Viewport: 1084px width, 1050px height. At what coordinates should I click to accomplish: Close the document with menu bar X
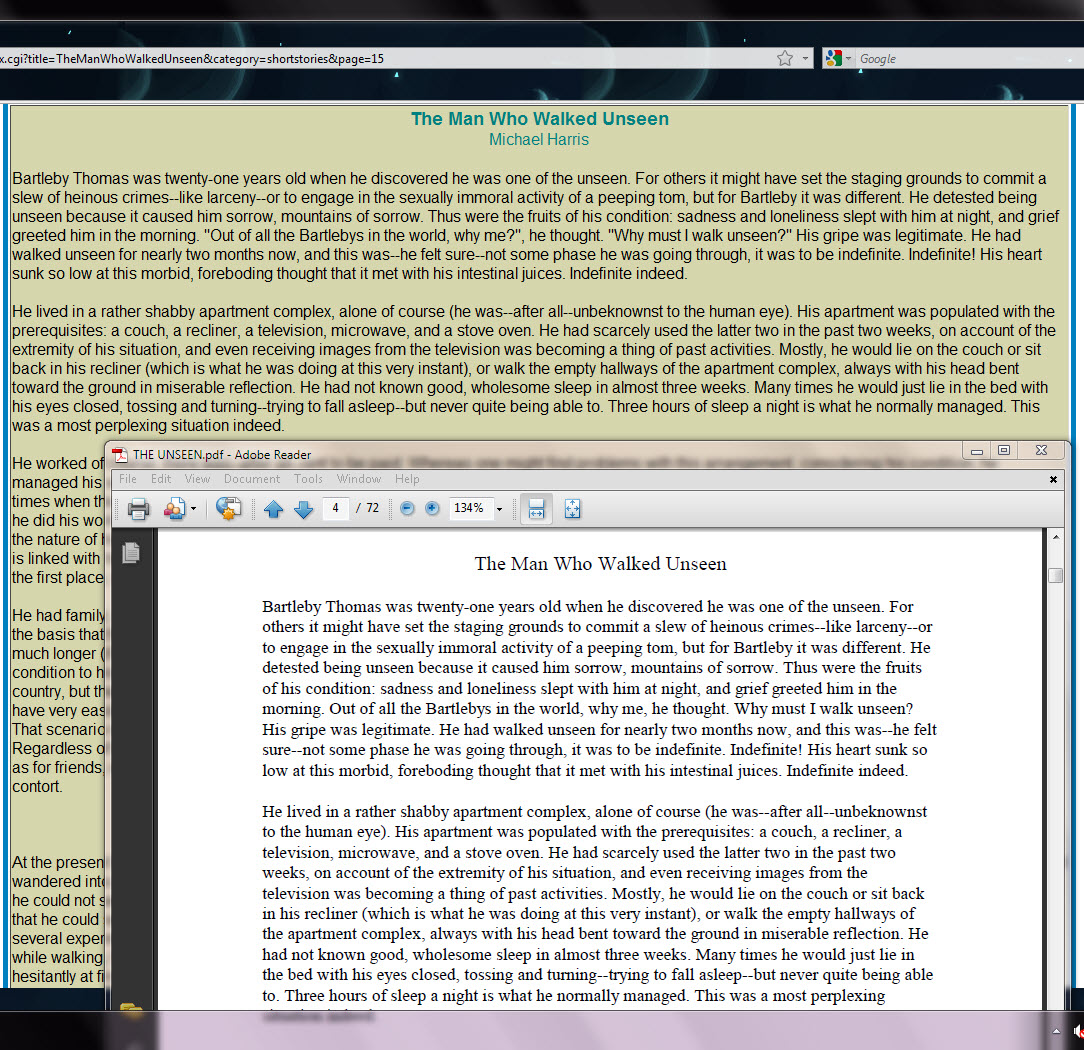(1053, 479)
